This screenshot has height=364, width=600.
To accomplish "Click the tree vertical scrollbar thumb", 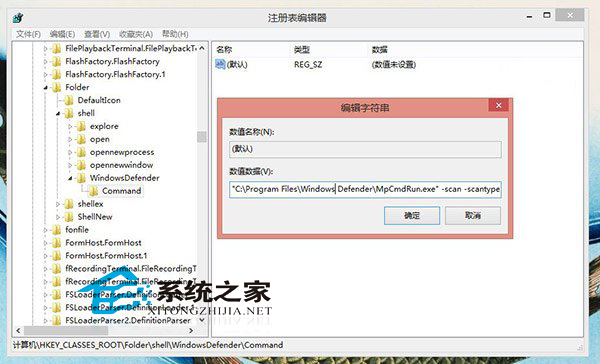I will (x=202, y=137).
